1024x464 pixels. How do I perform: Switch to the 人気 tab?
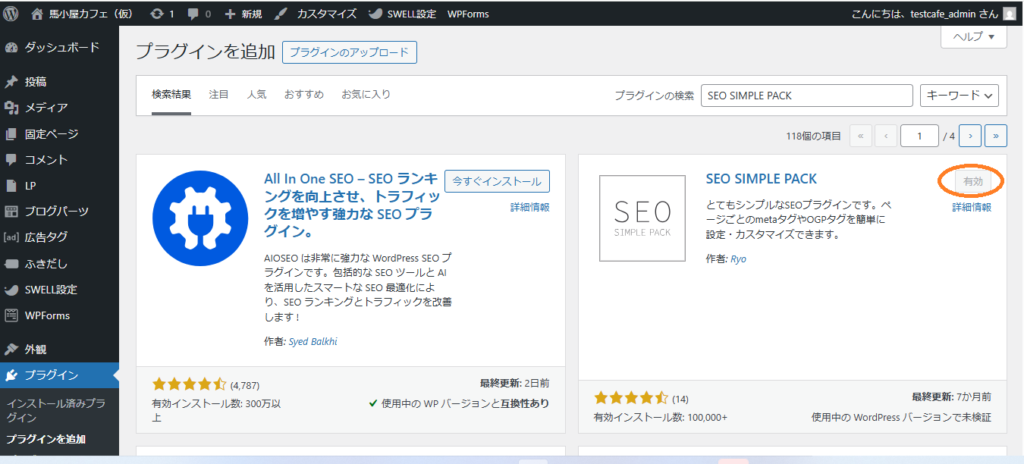[x=257, y=94]
